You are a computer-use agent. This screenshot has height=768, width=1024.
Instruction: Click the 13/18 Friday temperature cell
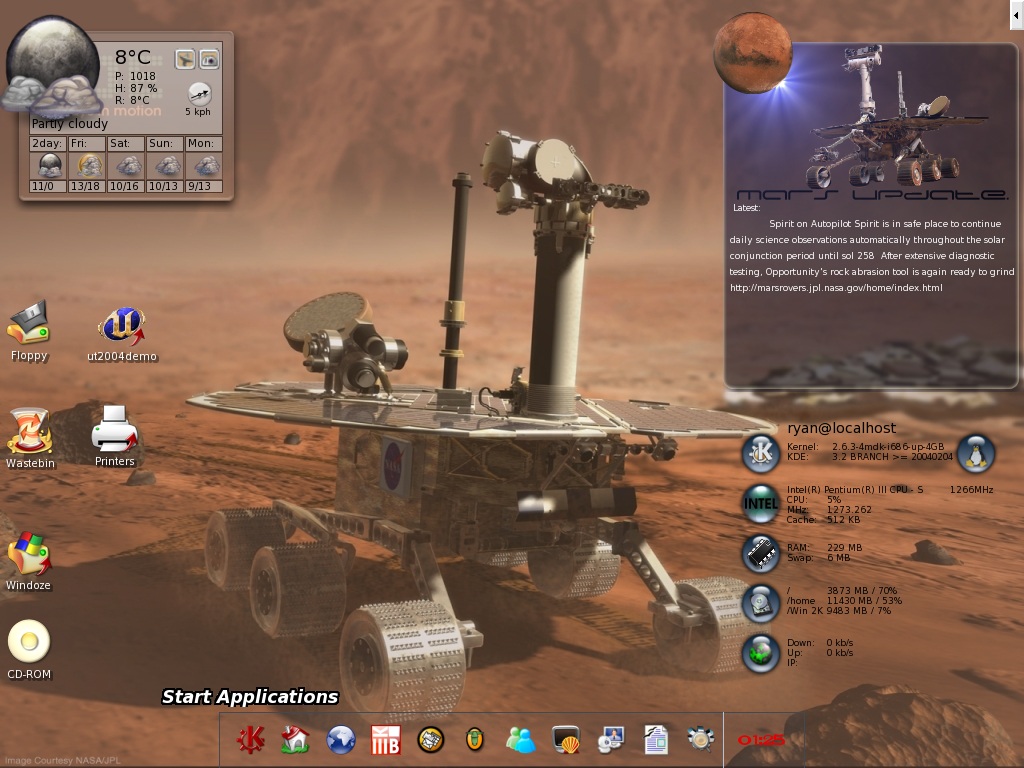click(86, 186)
